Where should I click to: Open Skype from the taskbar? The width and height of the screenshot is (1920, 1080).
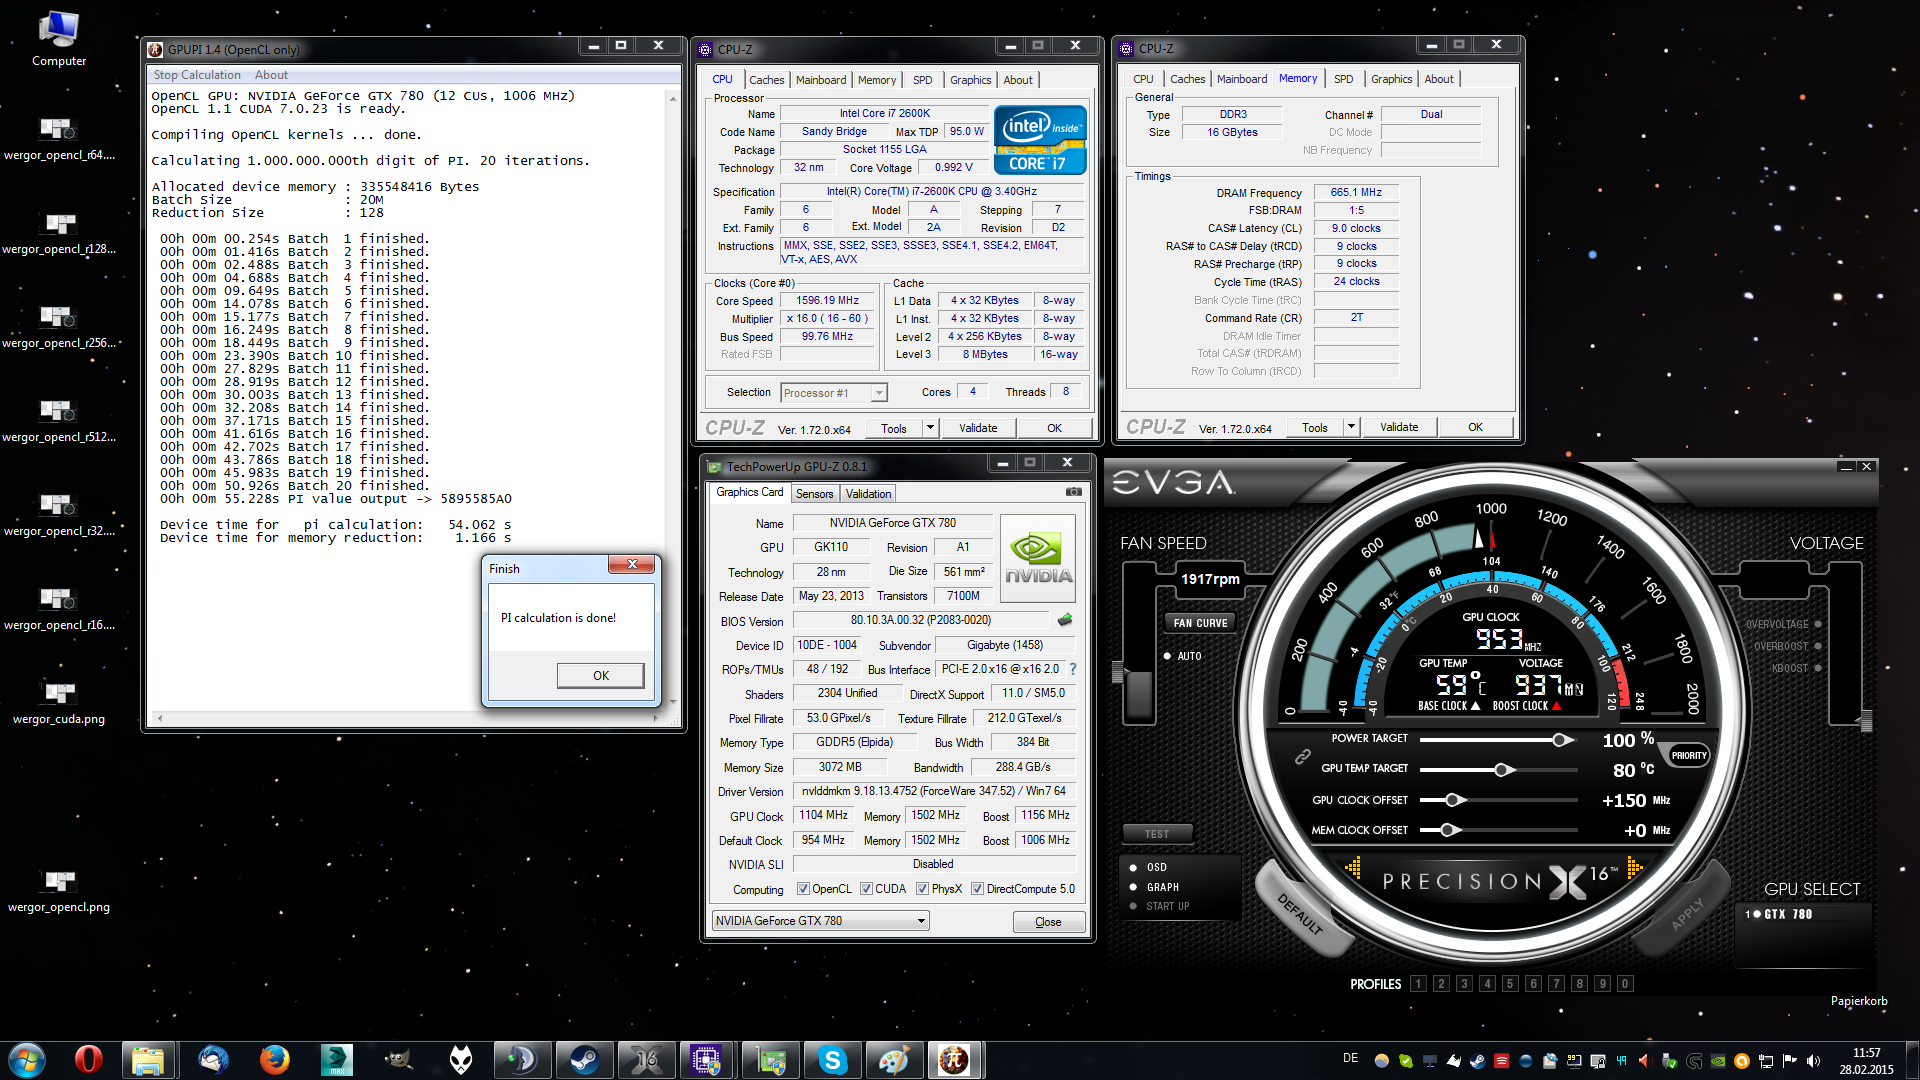click(832, 1060)
